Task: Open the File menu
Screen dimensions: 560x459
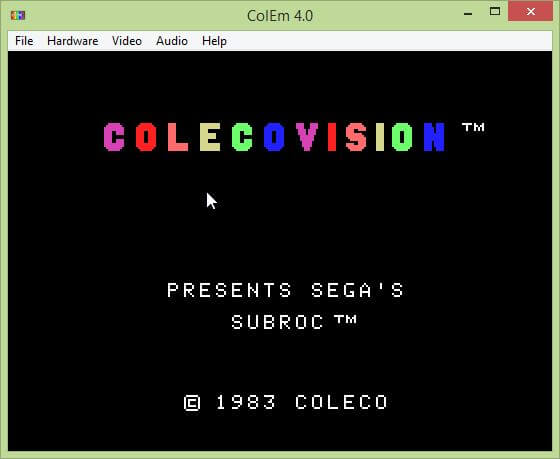Action: (x=24, y=41)
